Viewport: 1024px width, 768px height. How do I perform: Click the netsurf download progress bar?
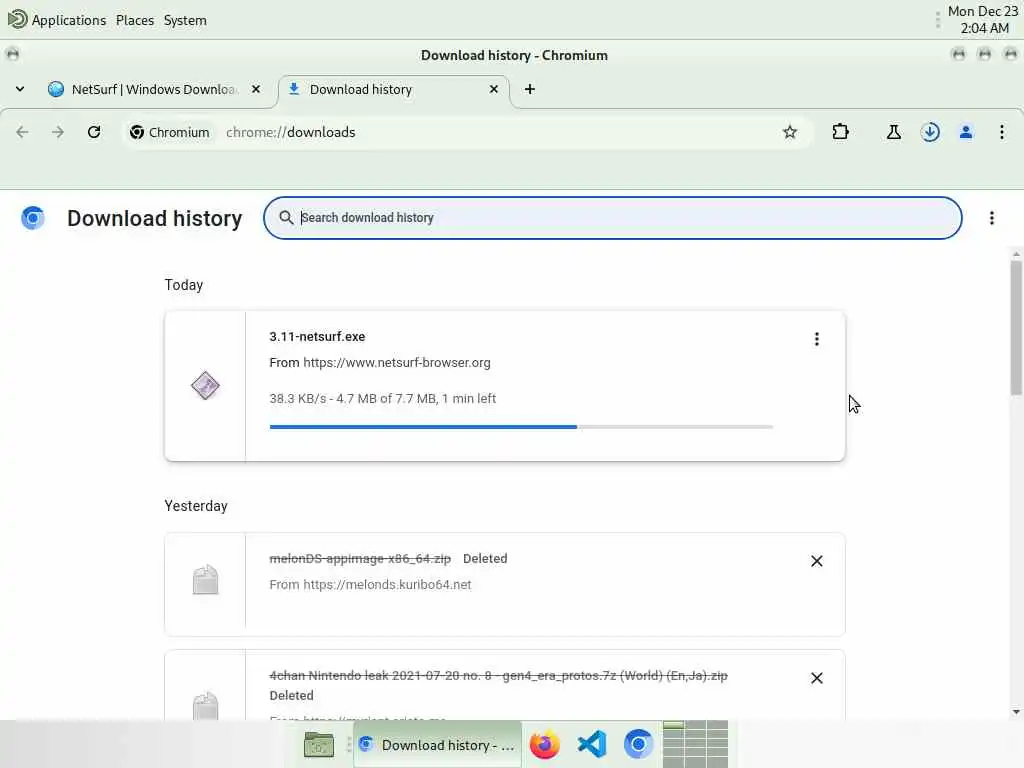click(521, 427)
